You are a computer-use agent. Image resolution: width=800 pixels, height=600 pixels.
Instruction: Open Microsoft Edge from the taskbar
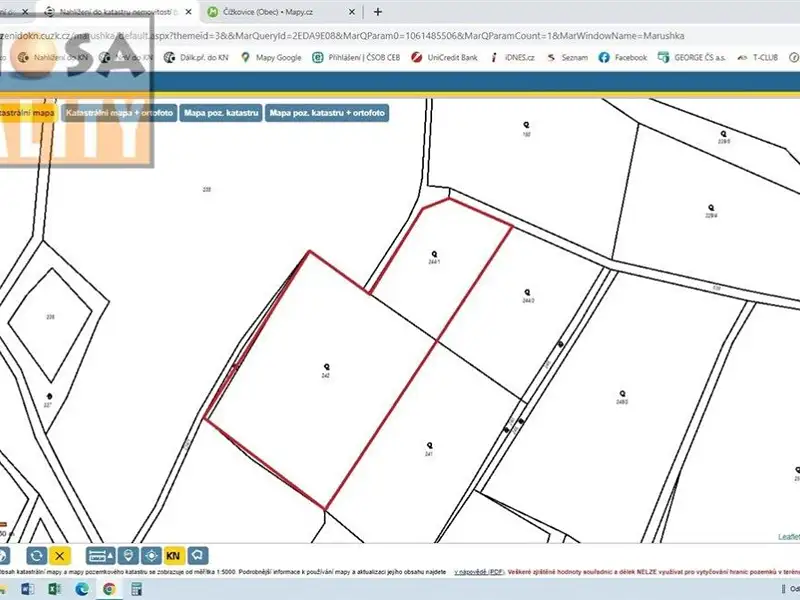click(x=82, y=589)
